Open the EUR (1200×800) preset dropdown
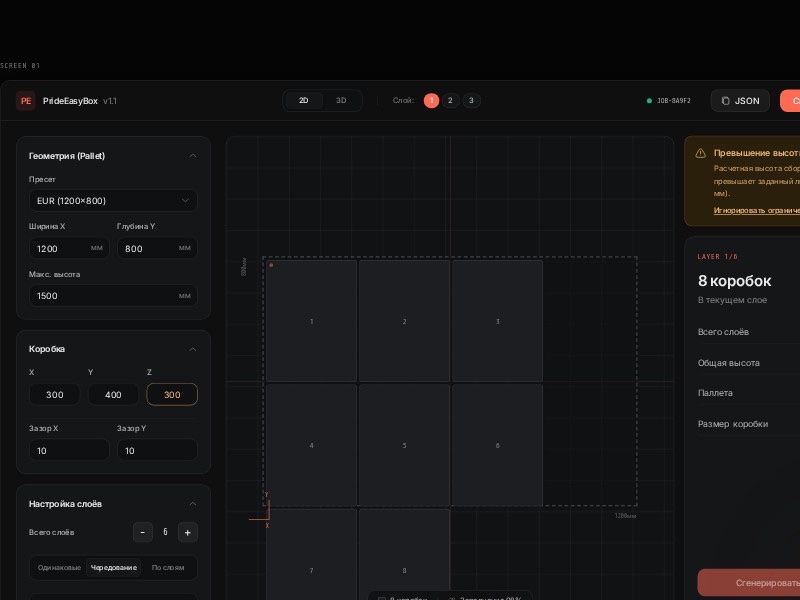 (x=112, y=201)
